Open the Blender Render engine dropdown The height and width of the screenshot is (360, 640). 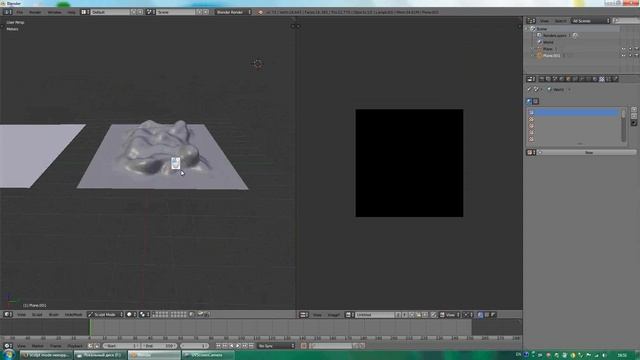[233, 12]
